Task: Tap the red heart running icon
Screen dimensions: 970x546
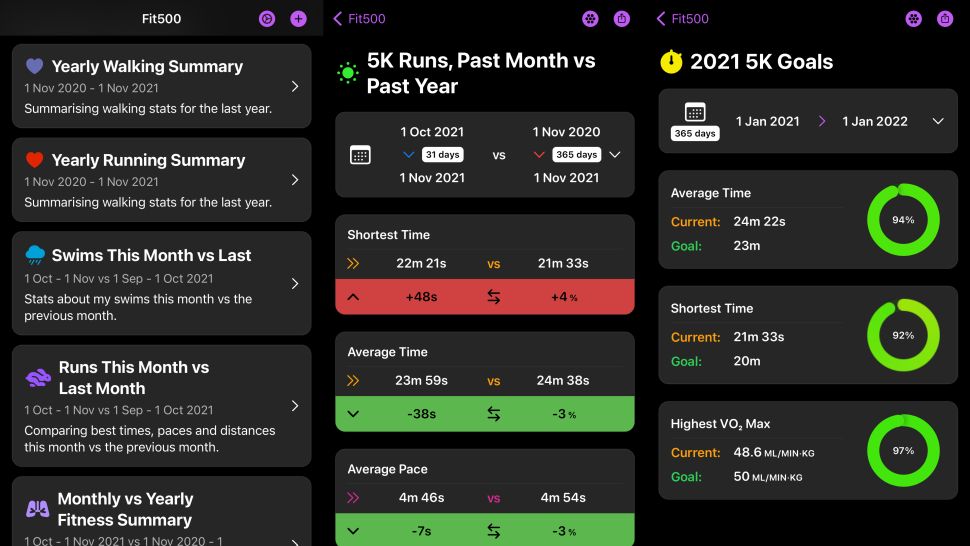Action: pos(35,160)
